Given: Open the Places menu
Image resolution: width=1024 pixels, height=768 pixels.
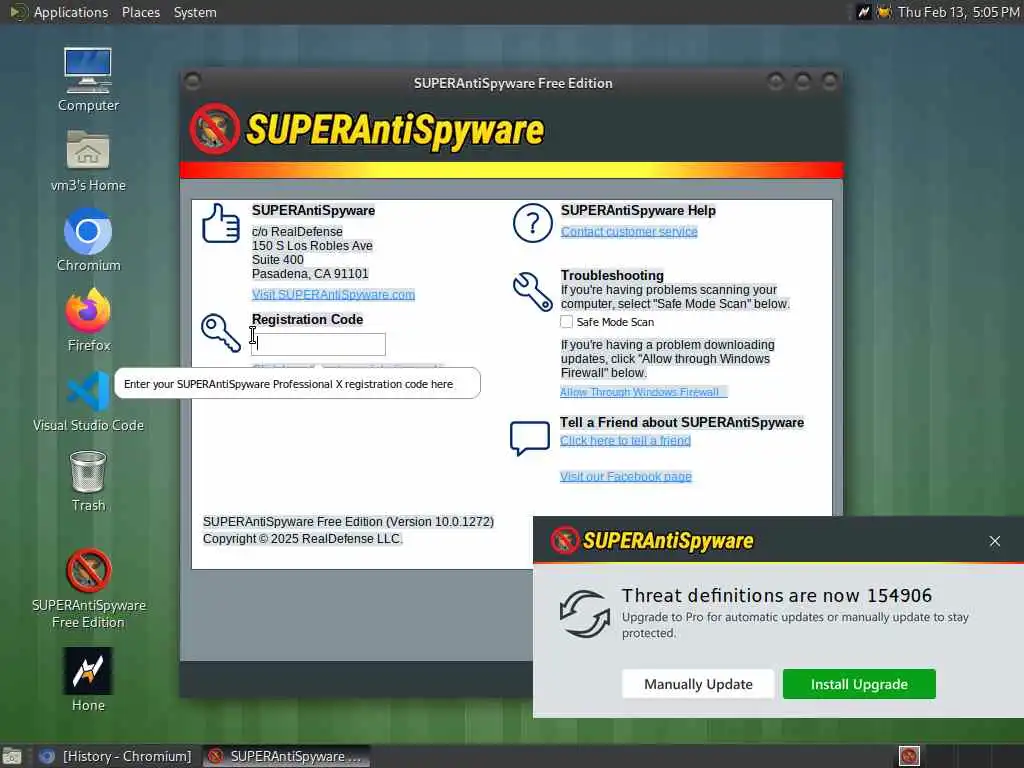Looking at the screenshot, I should coord(141,12).
